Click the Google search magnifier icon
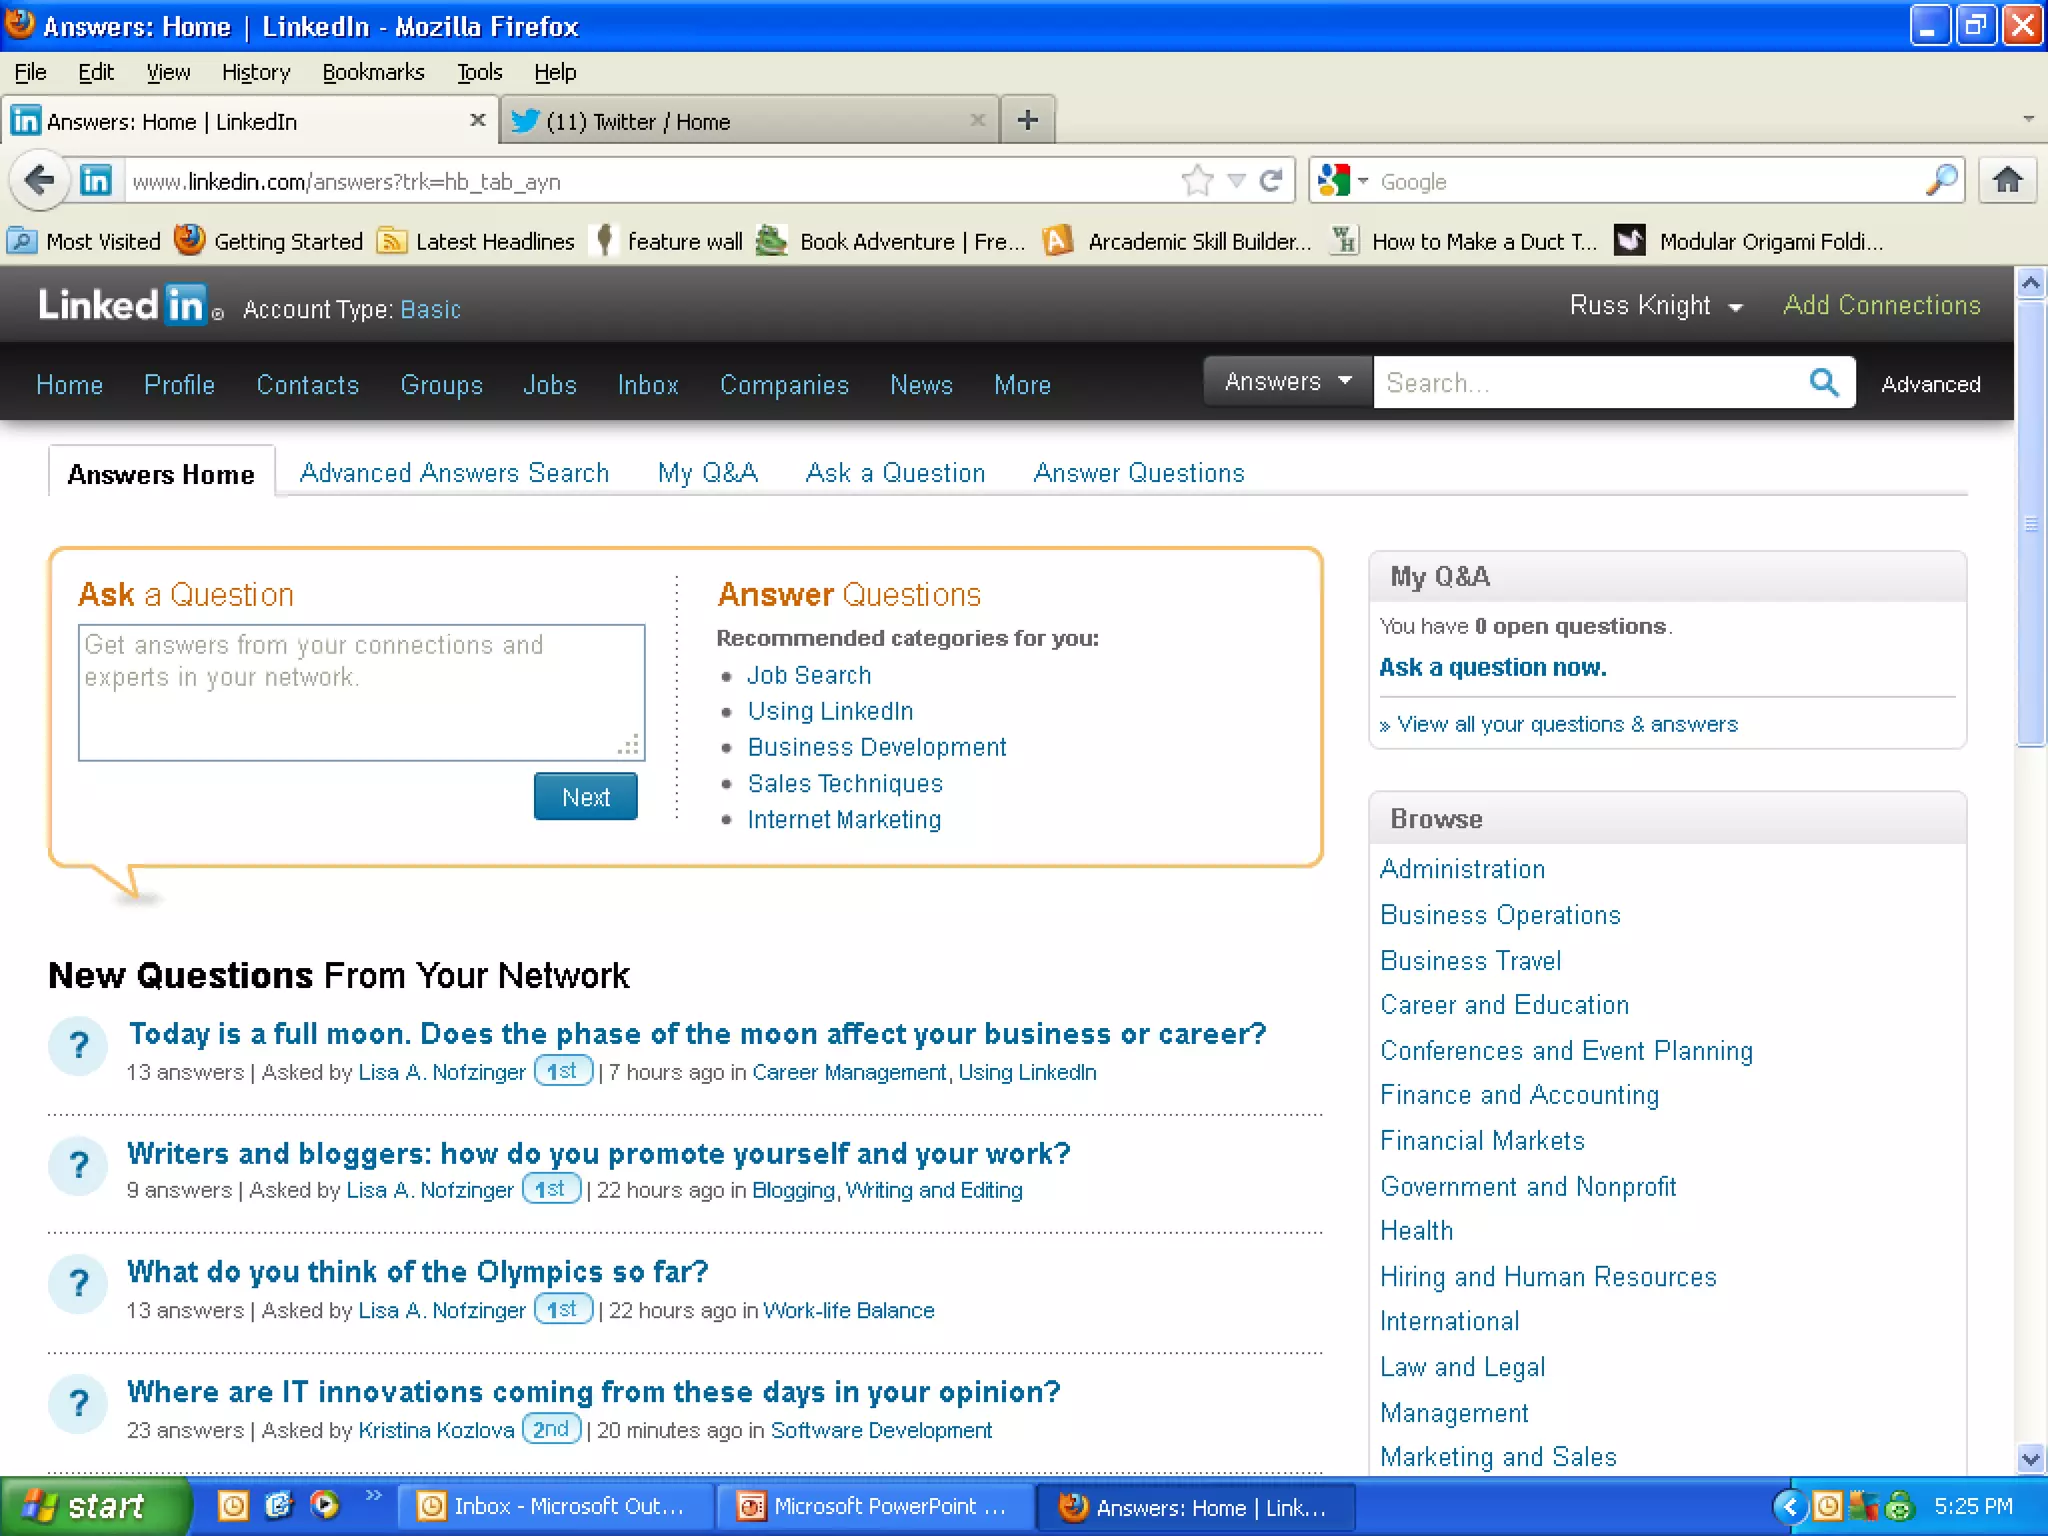 coord(1941,181)
